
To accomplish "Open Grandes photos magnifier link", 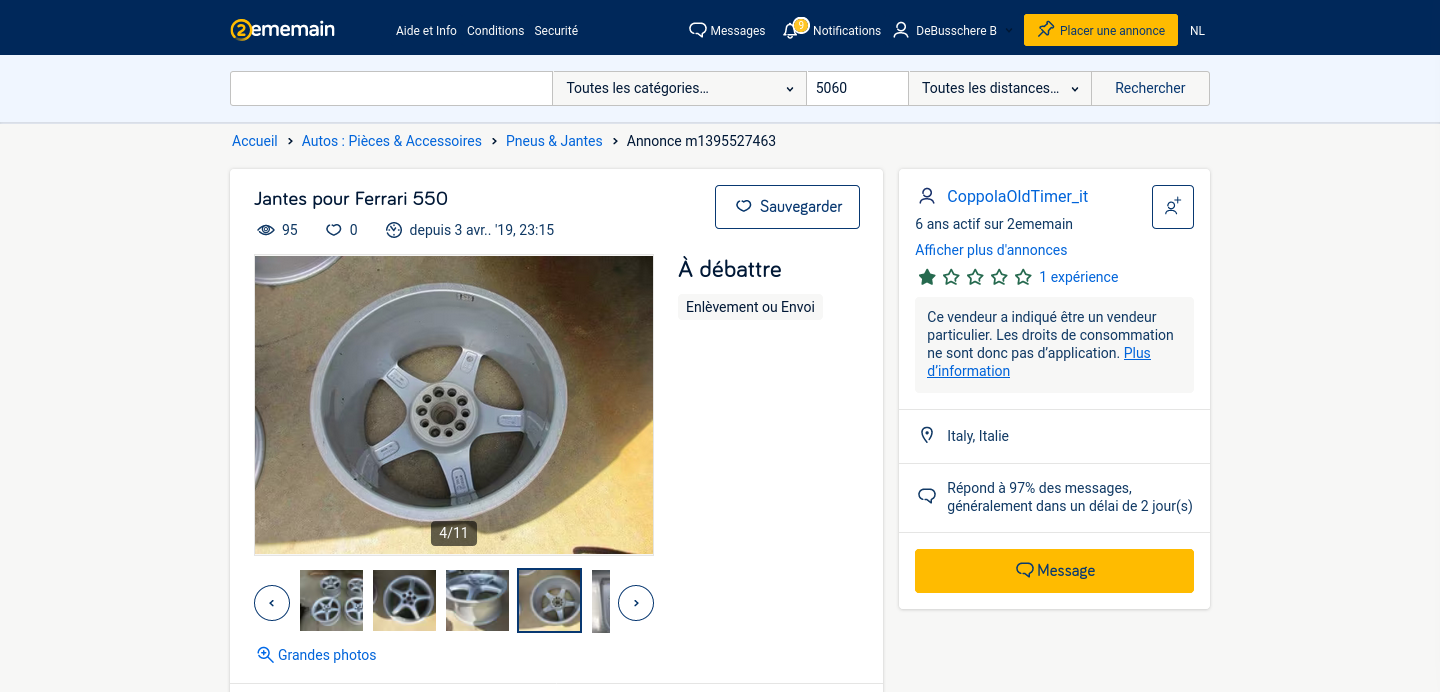I will (x=317, y=655).
